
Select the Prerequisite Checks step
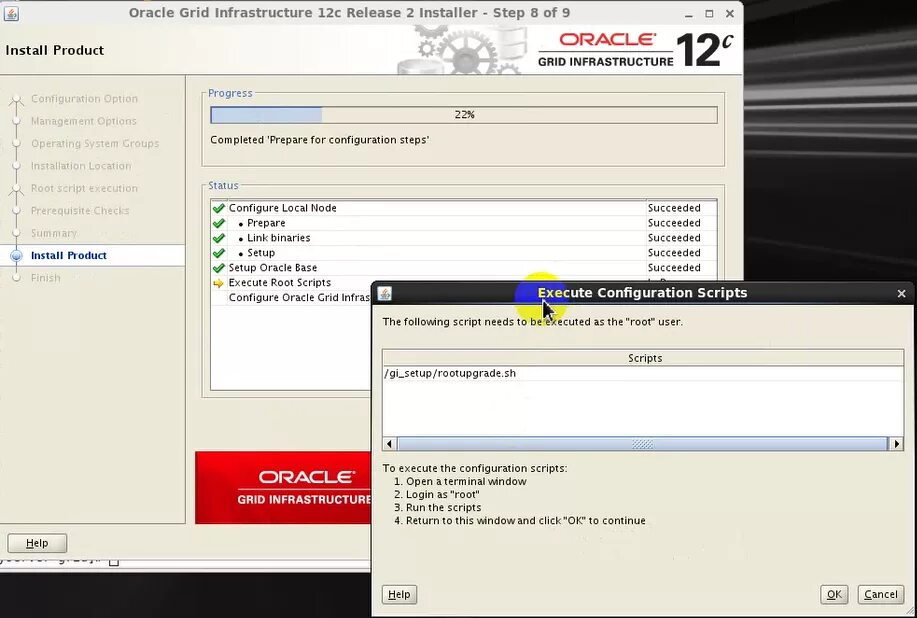[x=80, y=210]
